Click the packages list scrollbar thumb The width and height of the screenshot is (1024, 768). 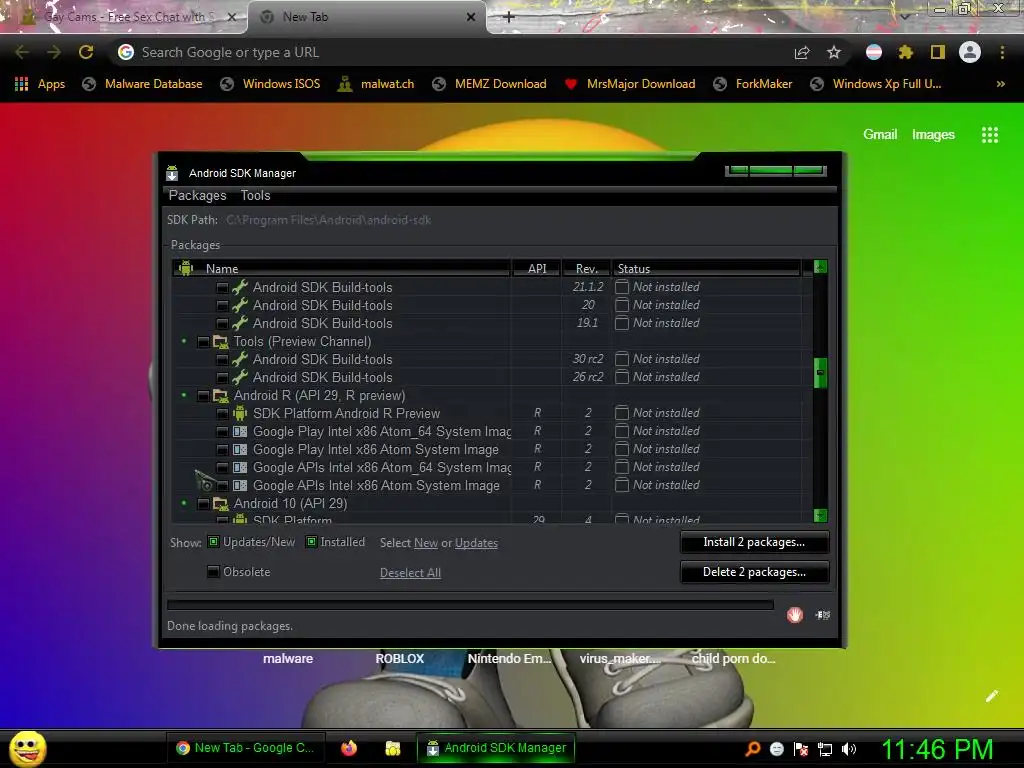(821, 372)
